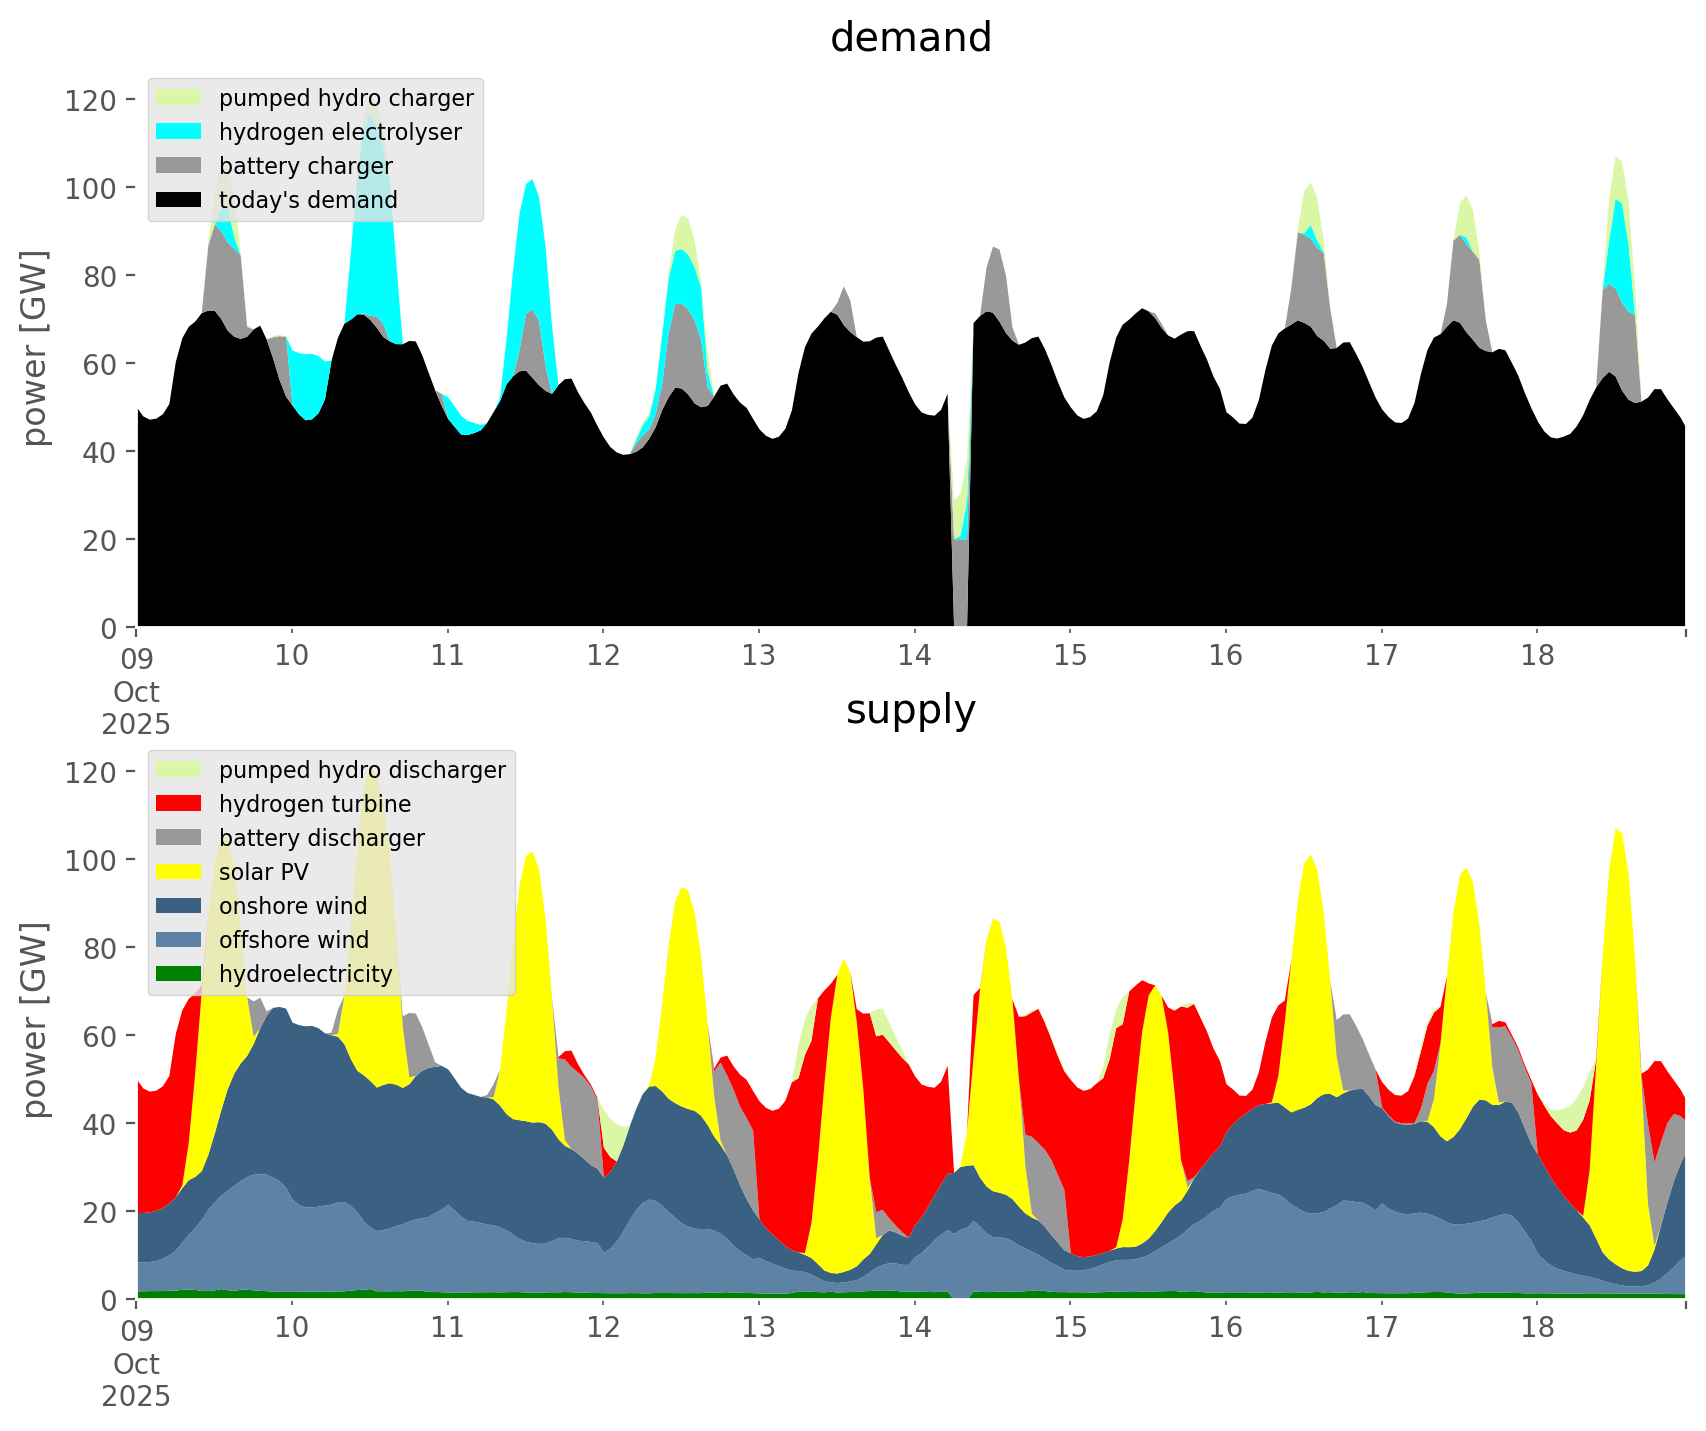
Task: Click the 100 y-axis tick on demand chart
Action: 90,188
